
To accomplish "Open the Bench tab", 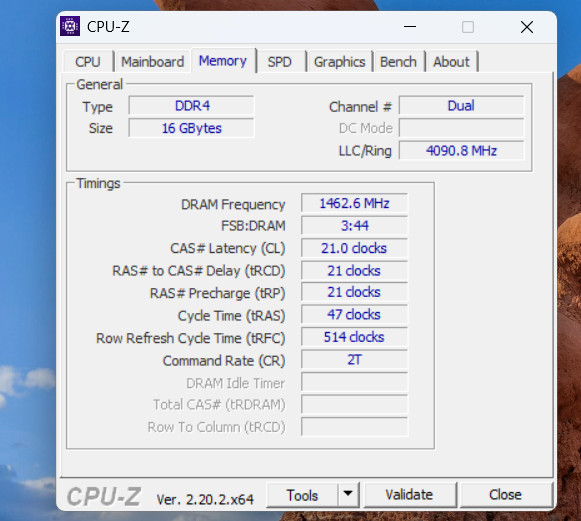I will point(398,62).
